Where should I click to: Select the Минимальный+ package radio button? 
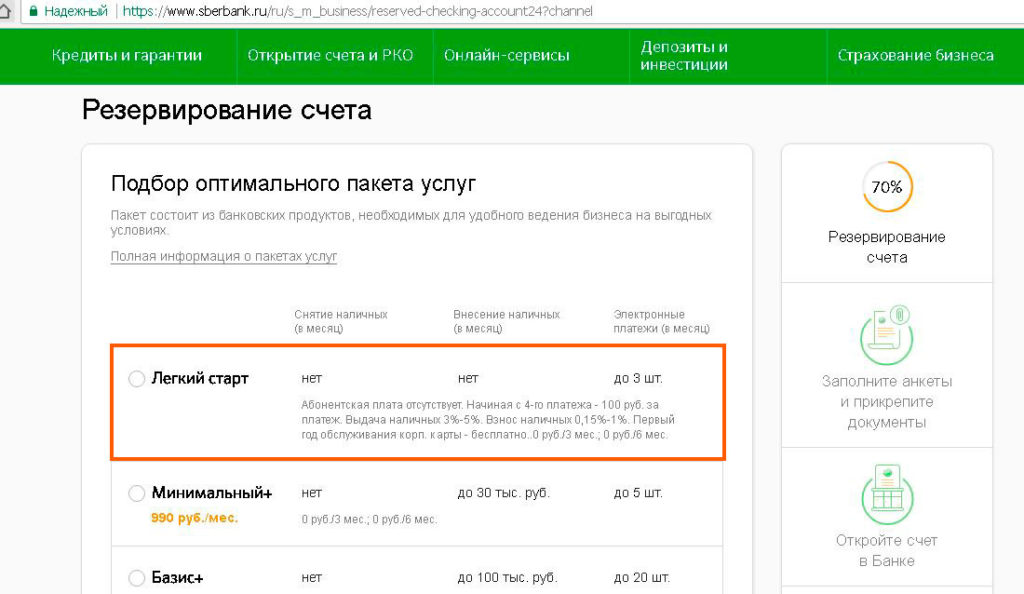(x=137, y=493)
